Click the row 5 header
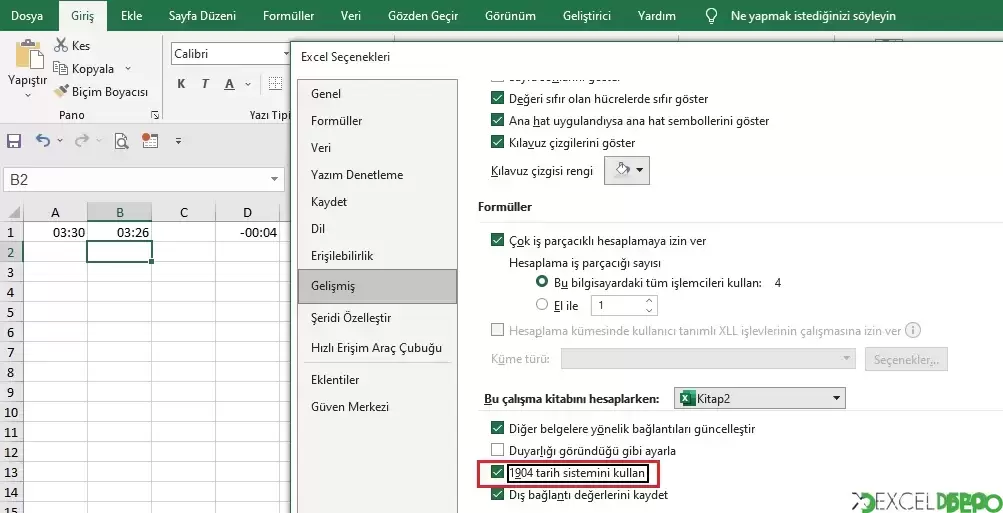 point(12,312)
